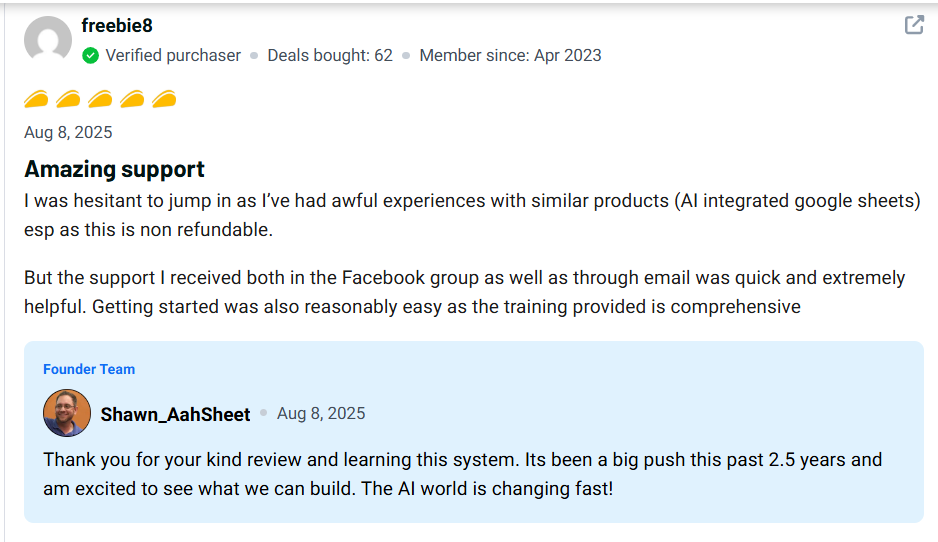This screenshot has height=542, width=938.
Task: Select the fourth taco rating icon
Action: pos(132,99)
